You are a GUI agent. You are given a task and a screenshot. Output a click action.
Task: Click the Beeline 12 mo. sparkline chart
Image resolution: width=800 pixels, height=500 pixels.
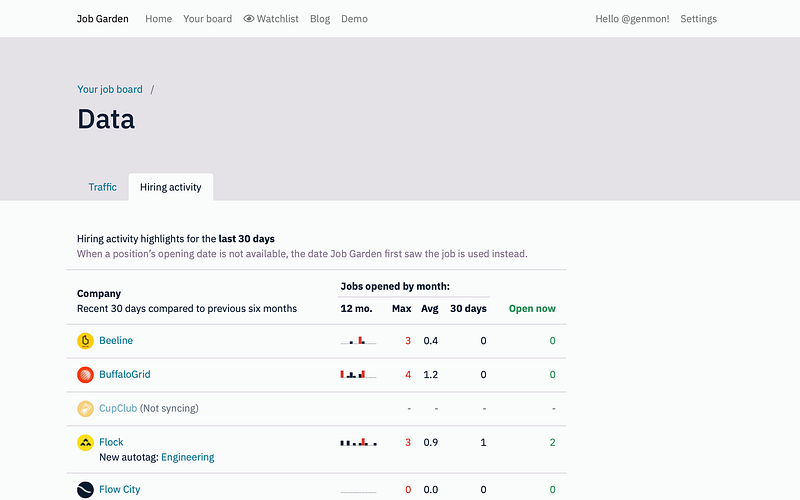click(x=358, y=340)
